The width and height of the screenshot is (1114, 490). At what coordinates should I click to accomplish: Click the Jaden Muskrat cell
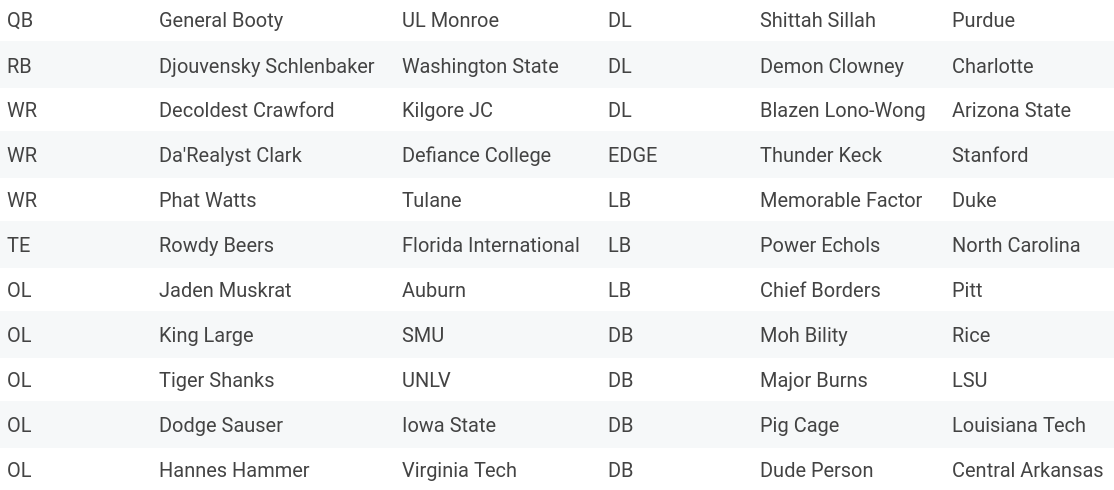click(x=225, y=290)
